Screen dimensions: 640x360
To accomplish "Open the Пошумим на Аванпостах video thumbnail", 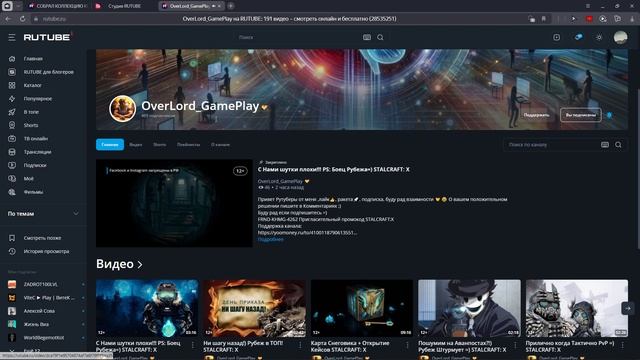I will coord(469,308).
